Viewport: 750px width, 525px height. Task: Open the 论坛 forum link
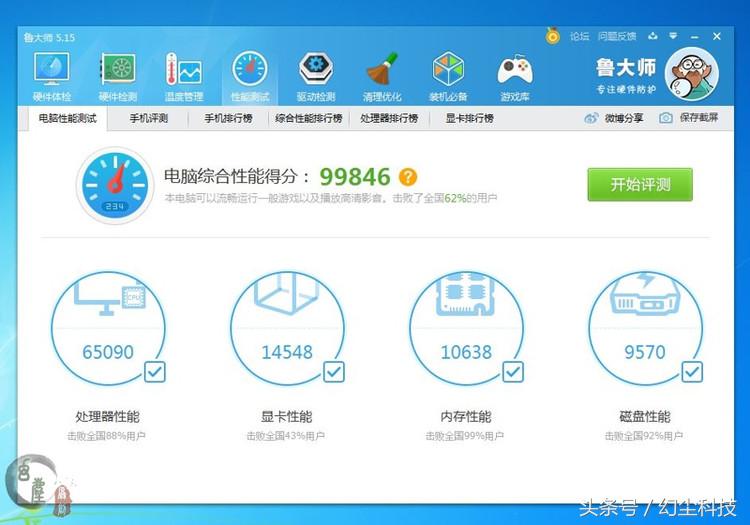(x=579, y=36)
